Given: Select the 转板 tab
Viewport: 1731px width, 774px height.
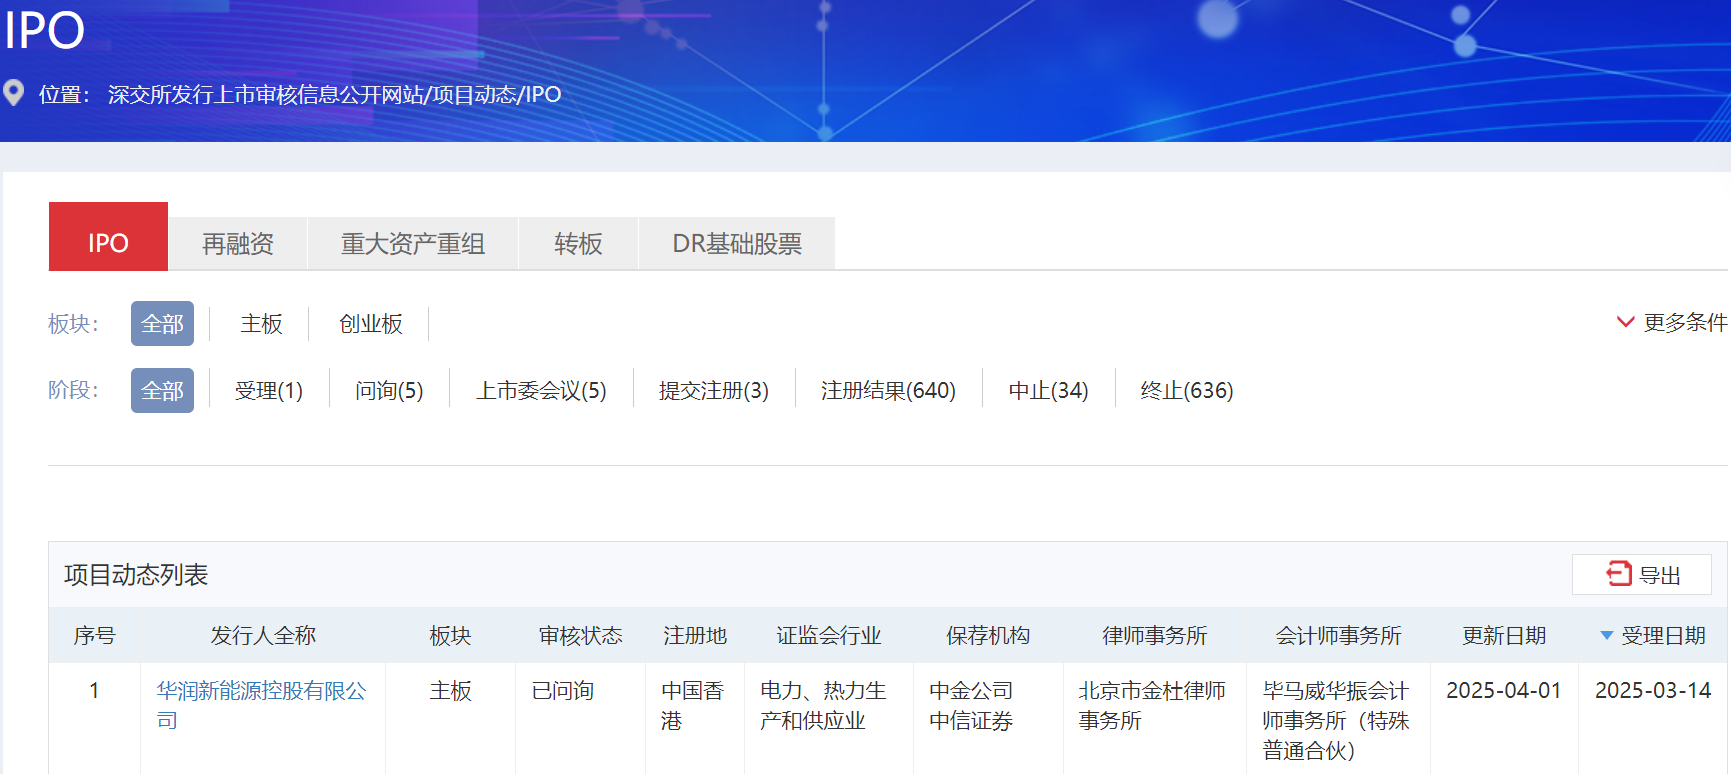Looking at the screenshot, I should tap(578, 243).
